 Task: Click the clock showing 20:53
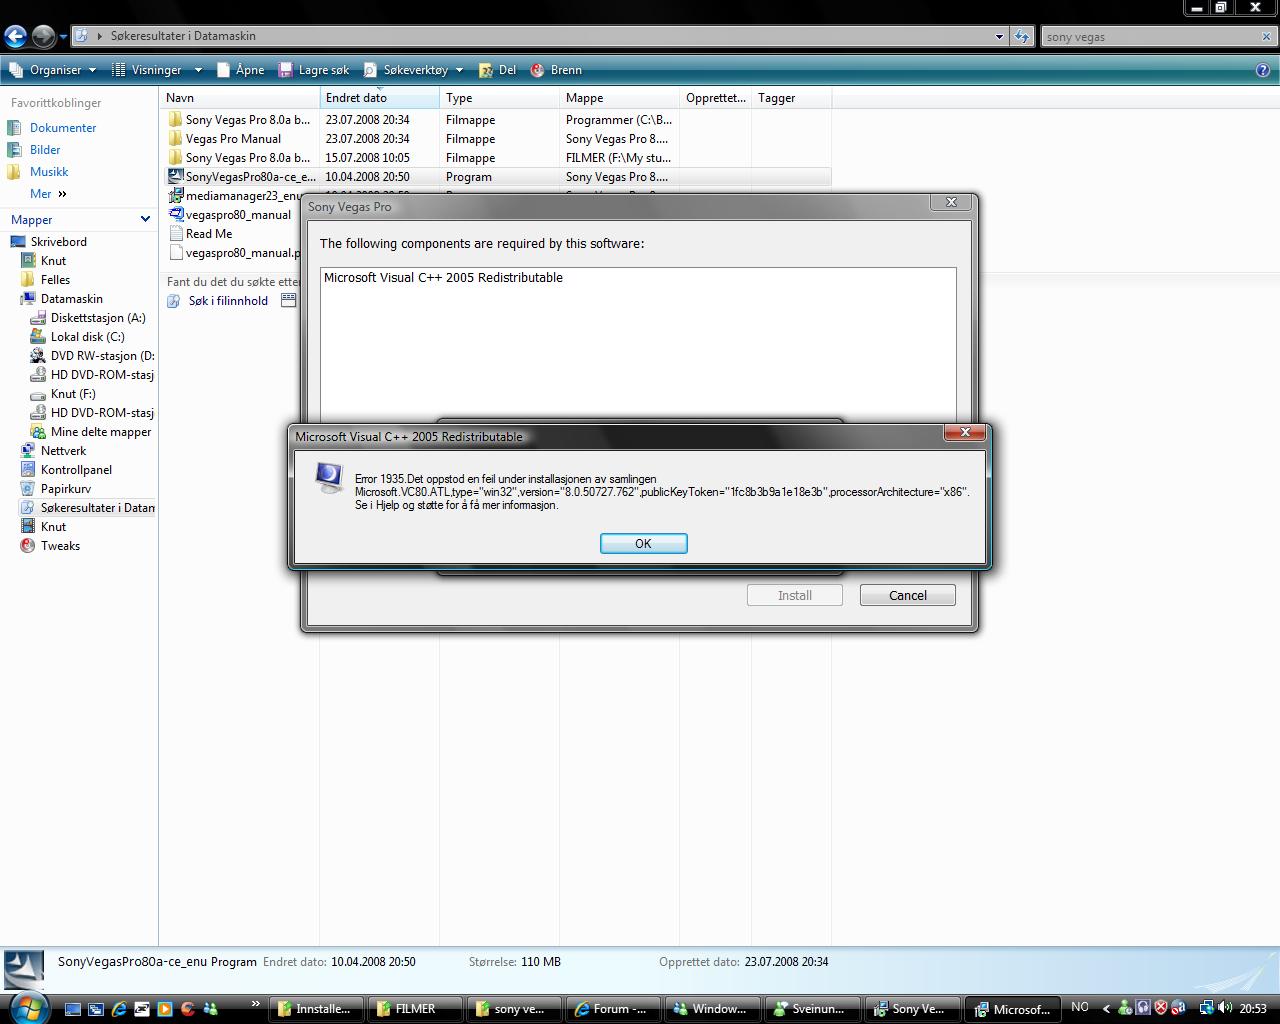click(x=1253, y=1008)
